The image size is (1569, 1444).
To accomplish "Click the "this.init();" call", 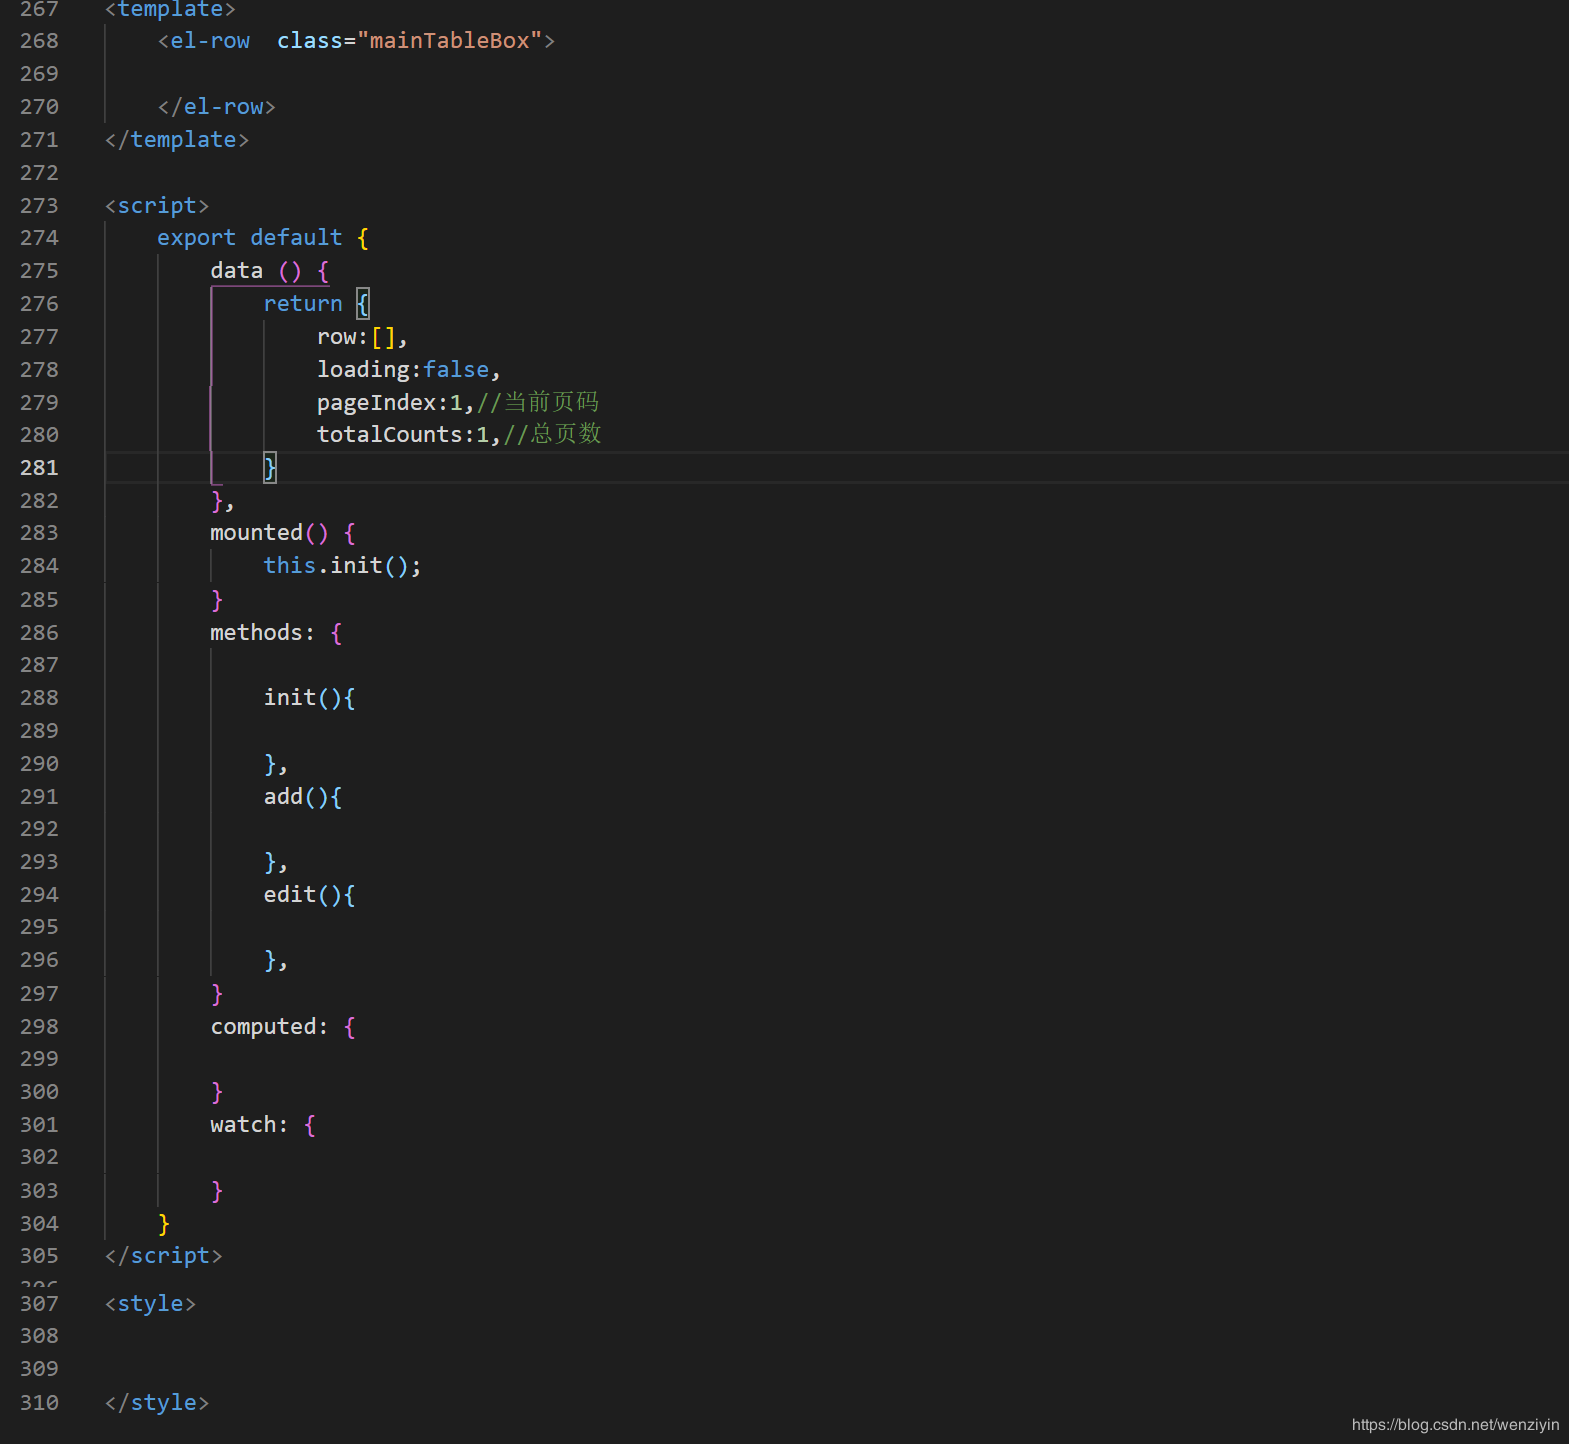I will pyautogui.click(x=342, y=566).
